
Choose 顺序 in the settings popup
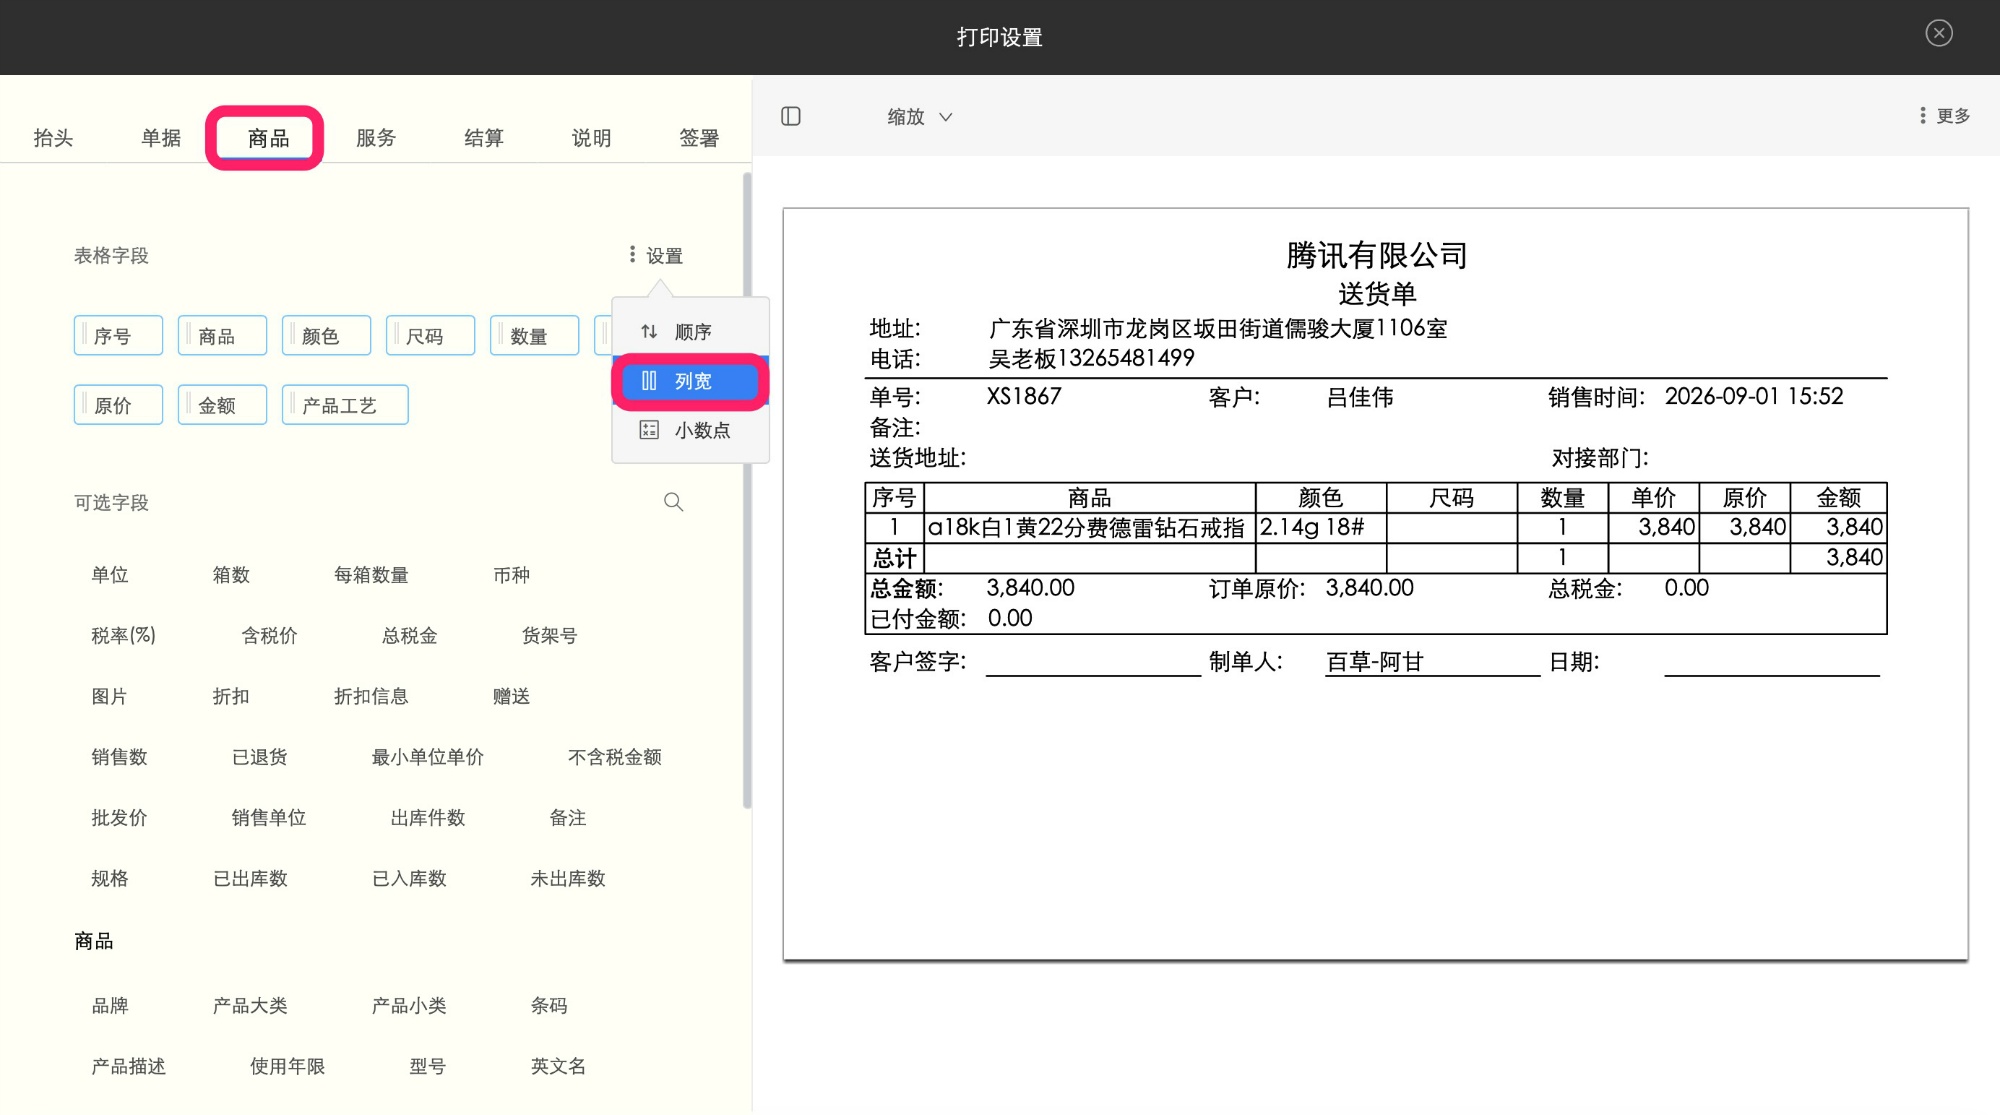tap(690, 332)
